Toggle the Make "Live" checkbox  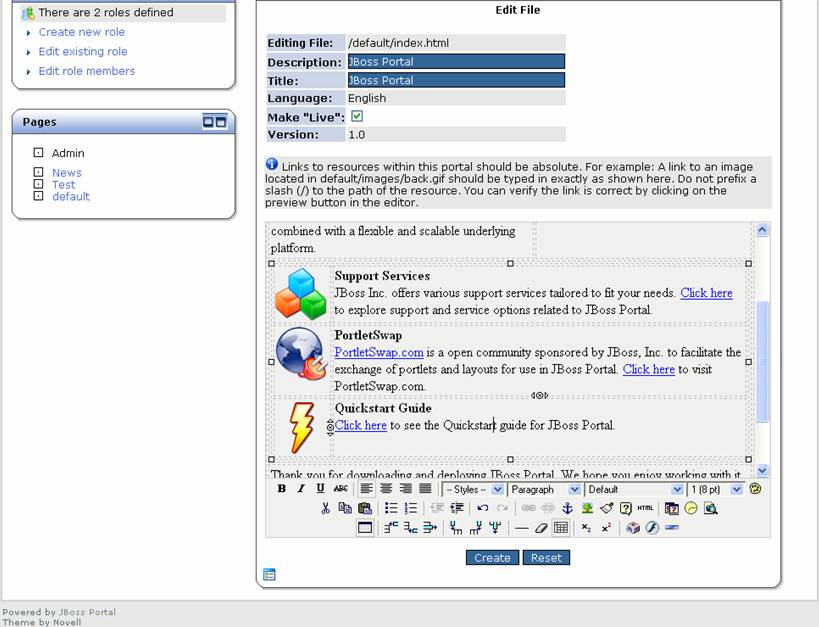[x=357, y=116]
